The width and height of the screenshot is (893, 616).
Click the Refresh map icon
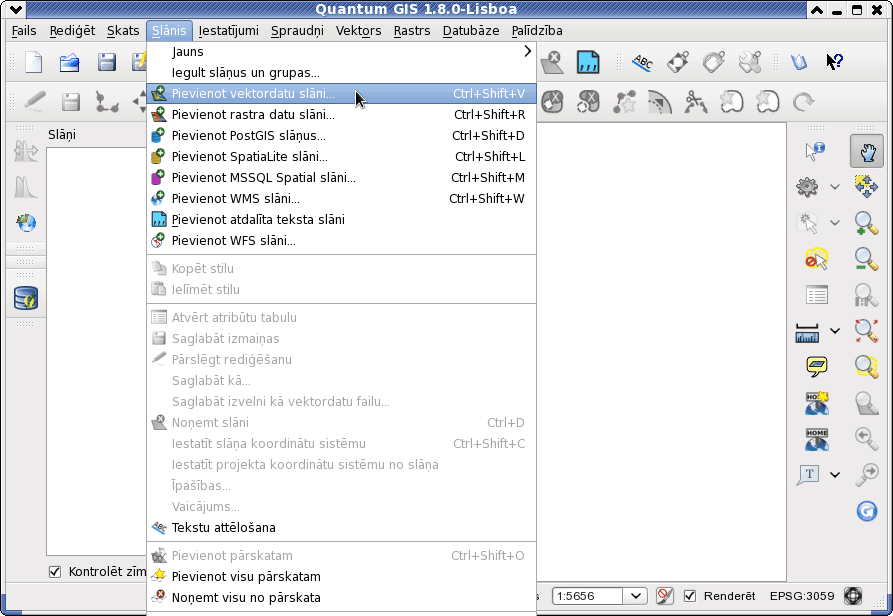(x=866, y=511)
